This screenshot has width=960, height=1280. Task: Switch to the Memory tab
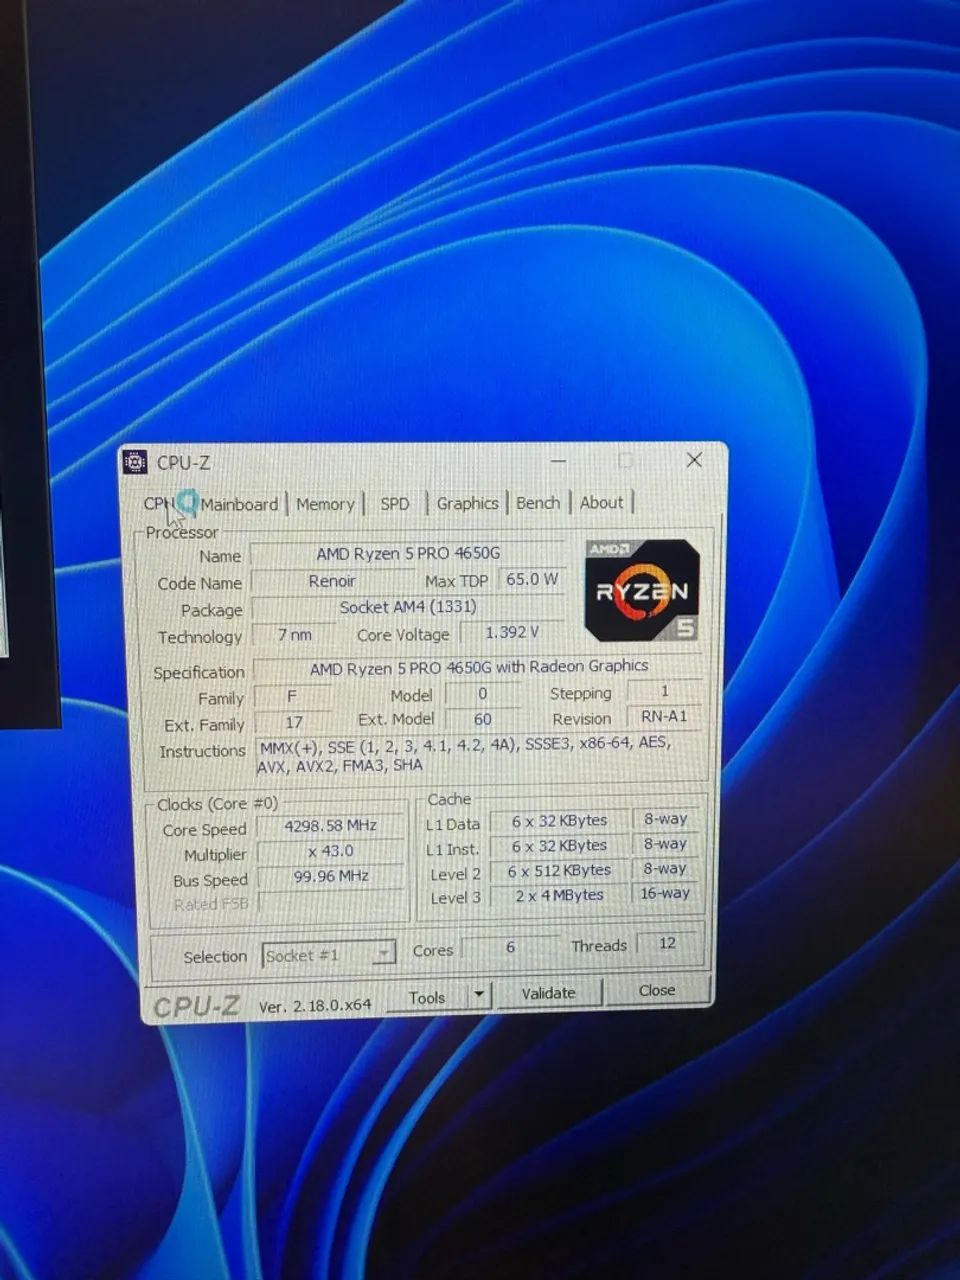point(325,504)
